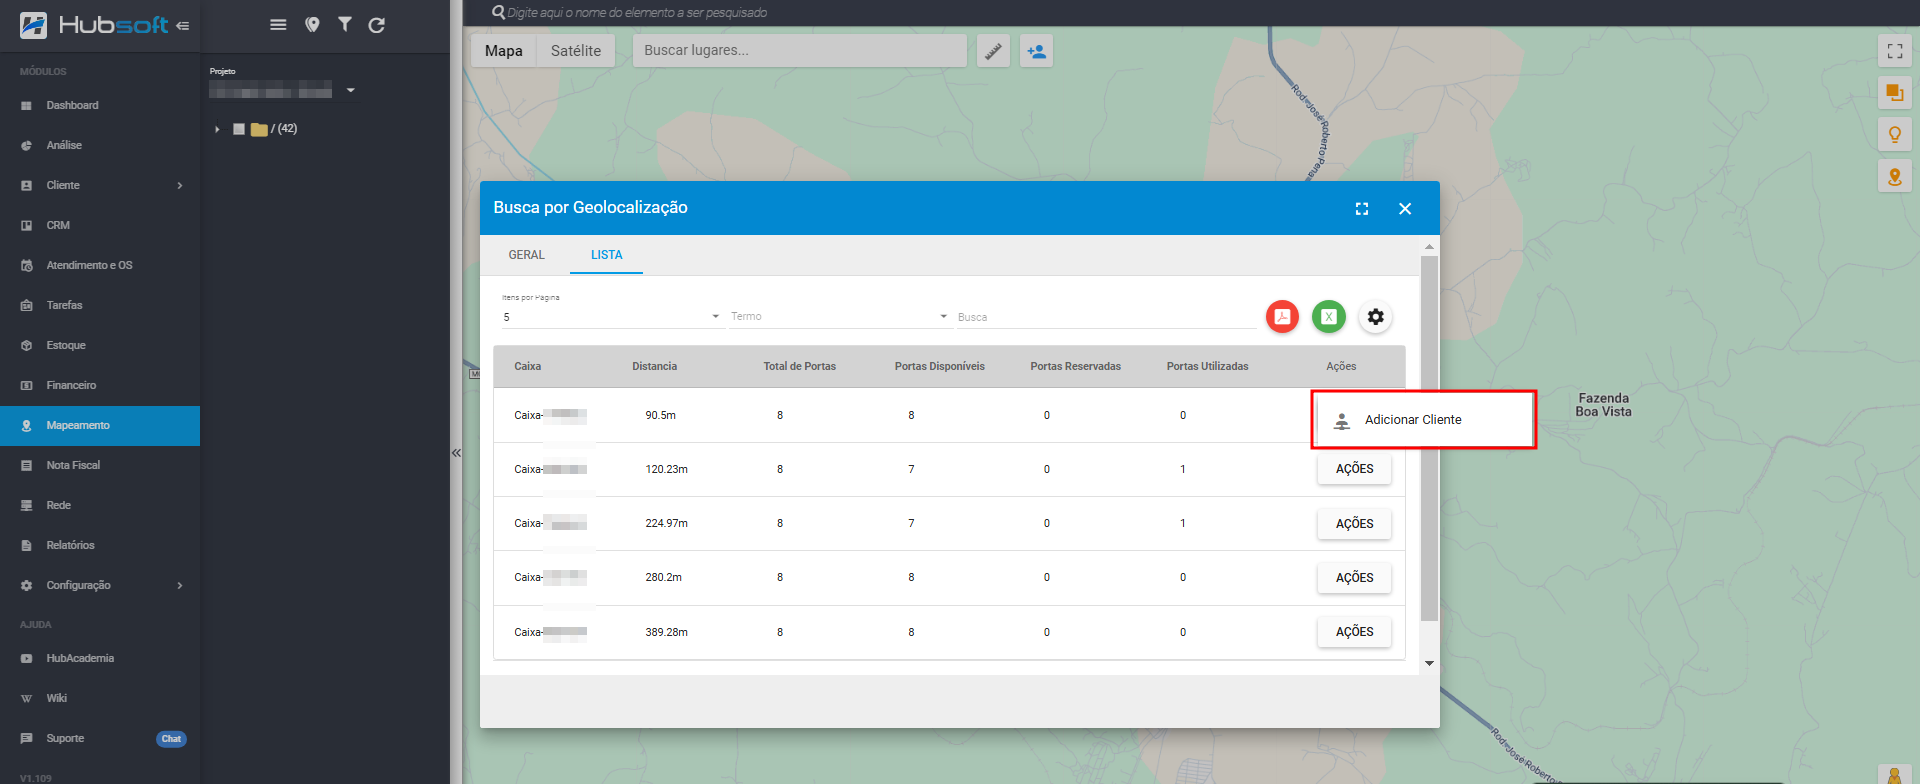Export the list to PDF
Screen dimensions: 1920x784
(x=1282, y=317)
